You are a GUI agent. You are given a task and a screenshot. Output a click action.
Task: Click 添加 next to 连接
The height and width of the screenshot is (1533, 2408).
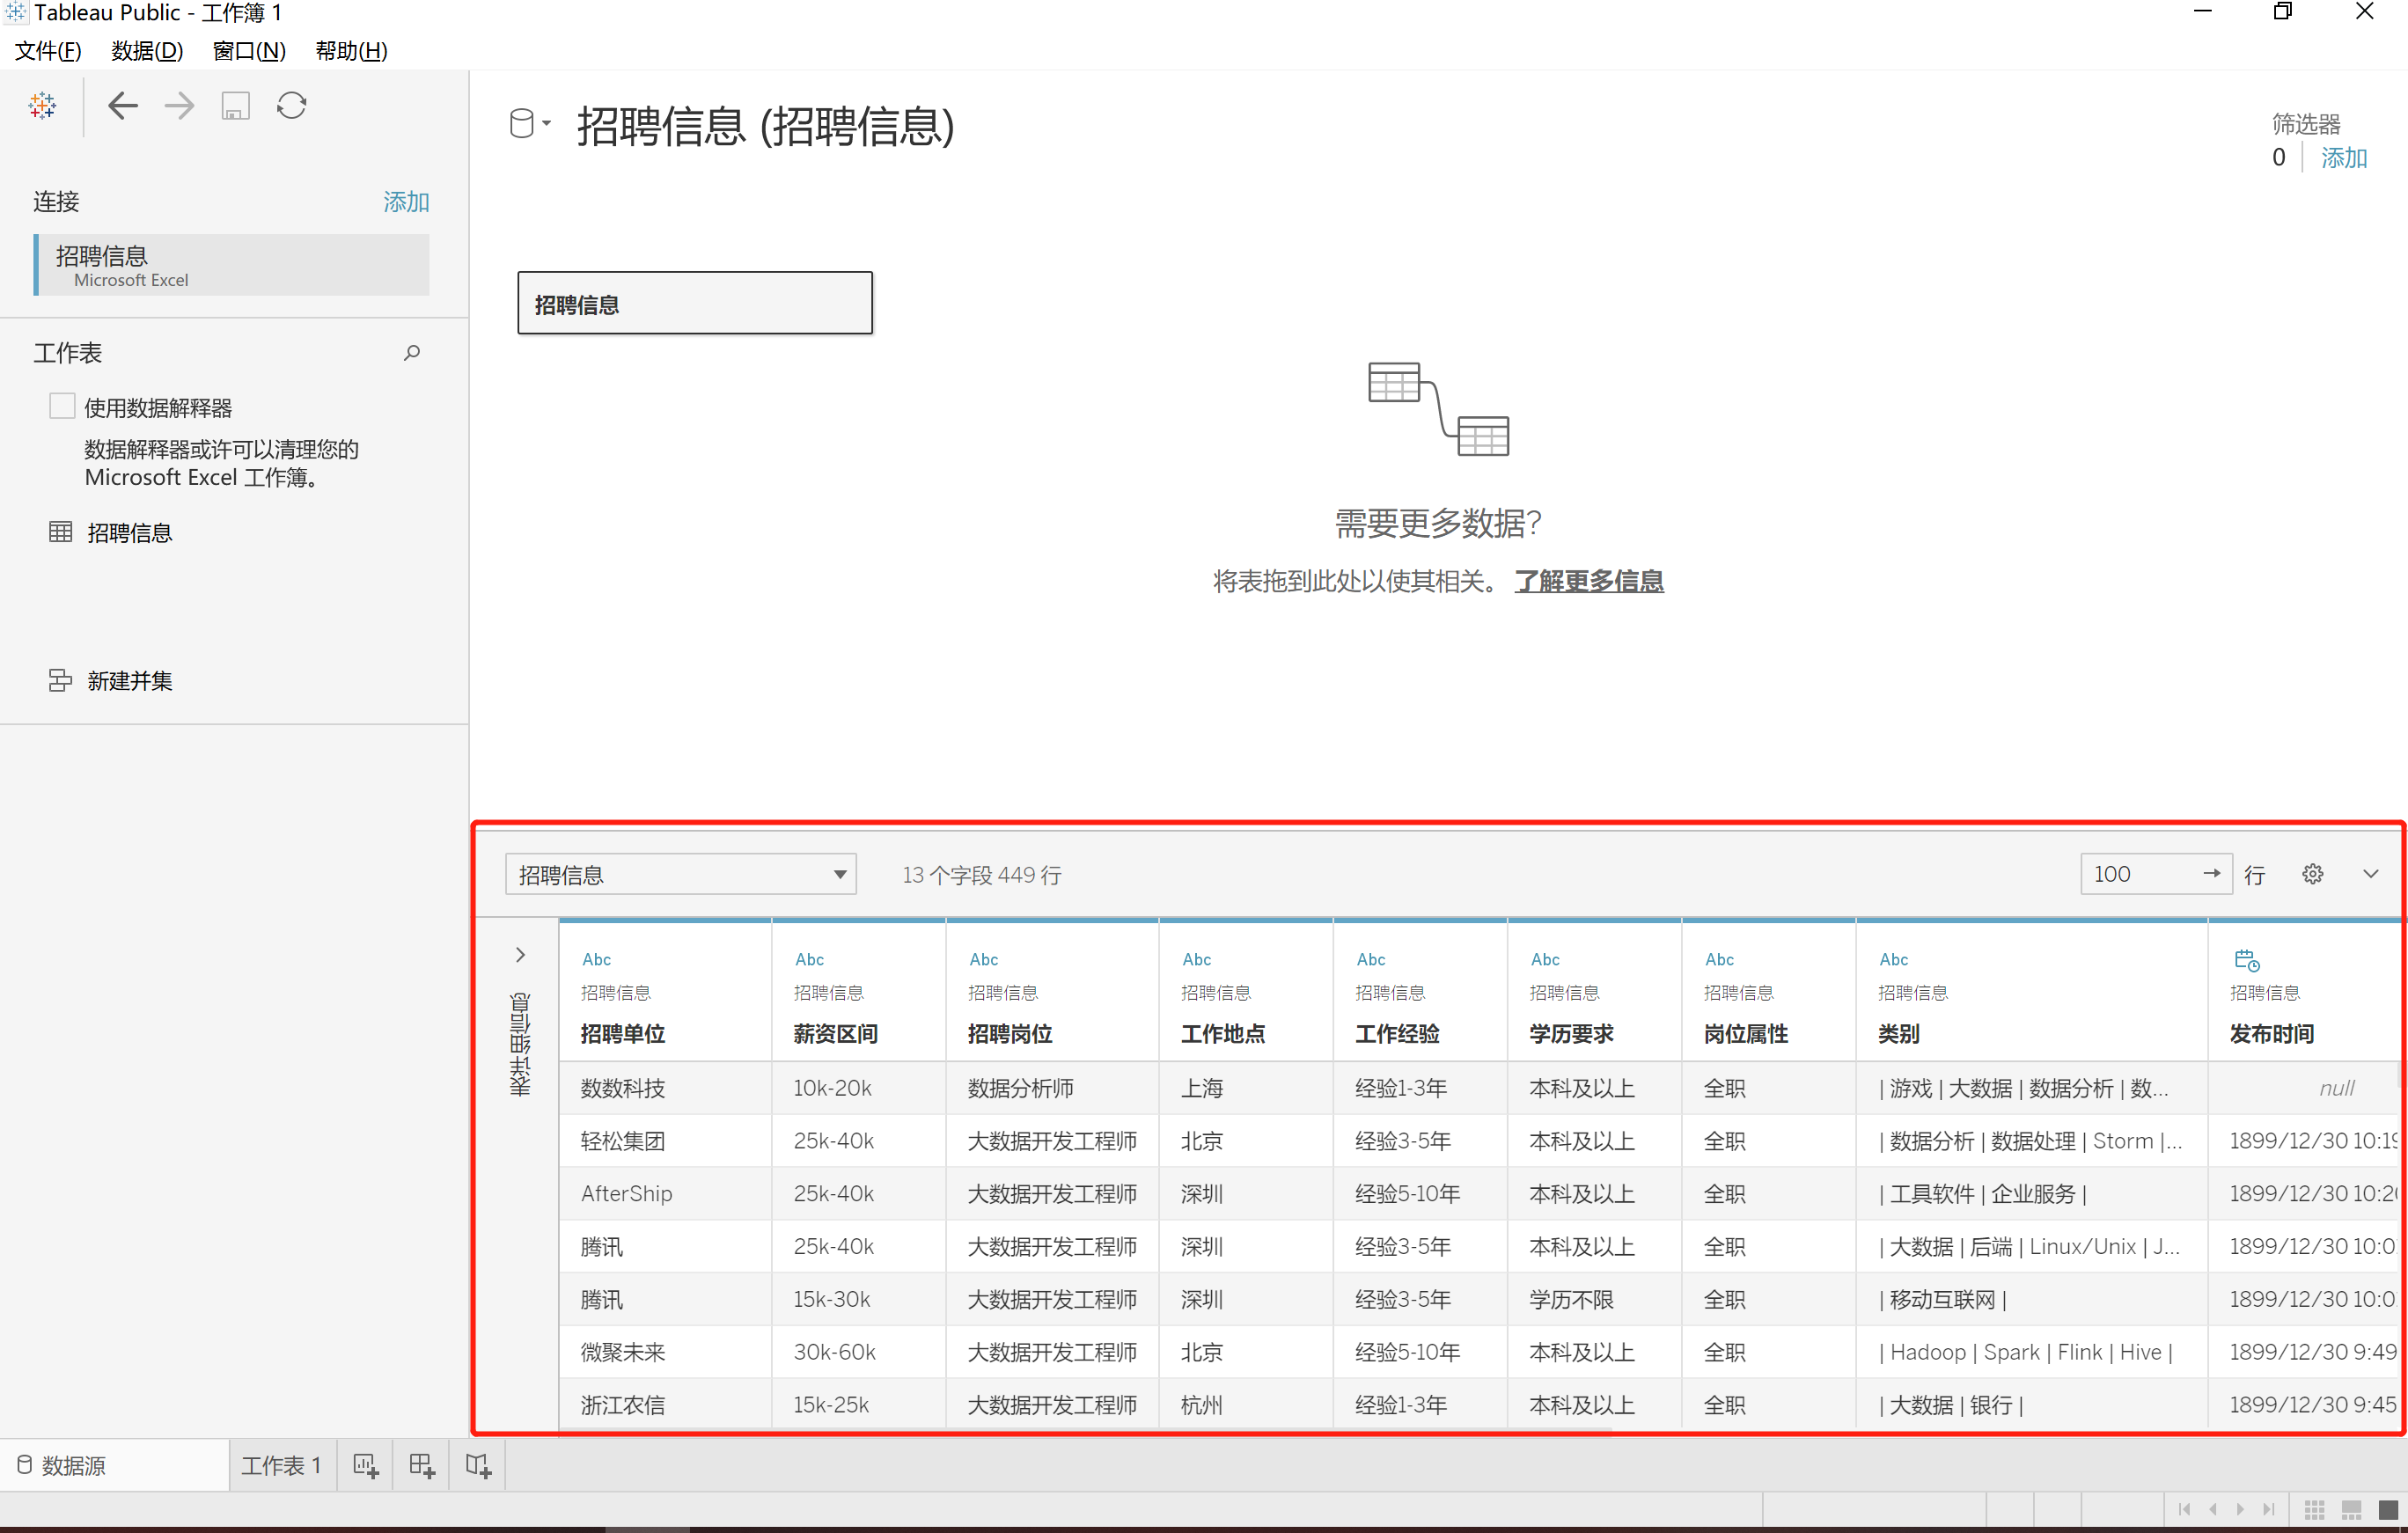tap(405, 202)
